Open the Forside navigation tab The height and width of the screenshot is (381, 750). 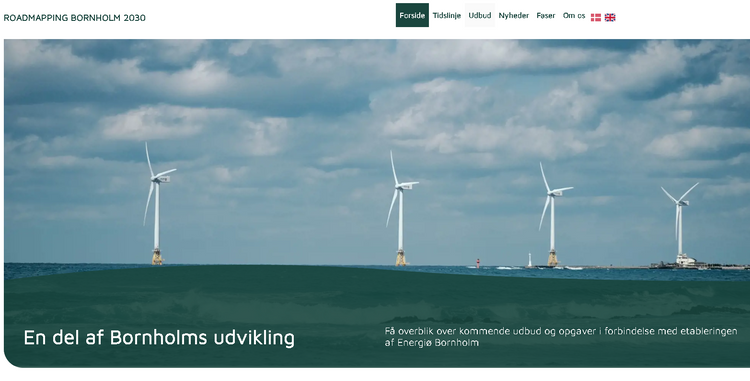412,15
